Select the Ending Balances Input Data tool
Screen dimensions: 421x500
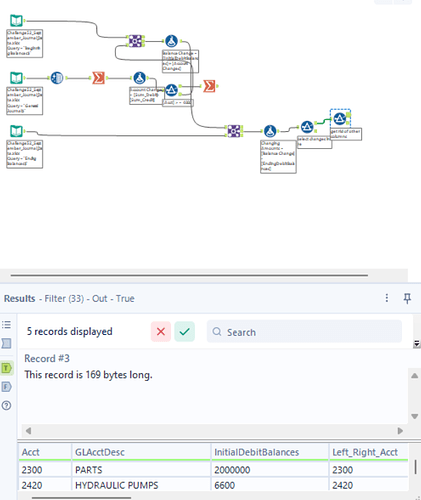pos(16,131)
